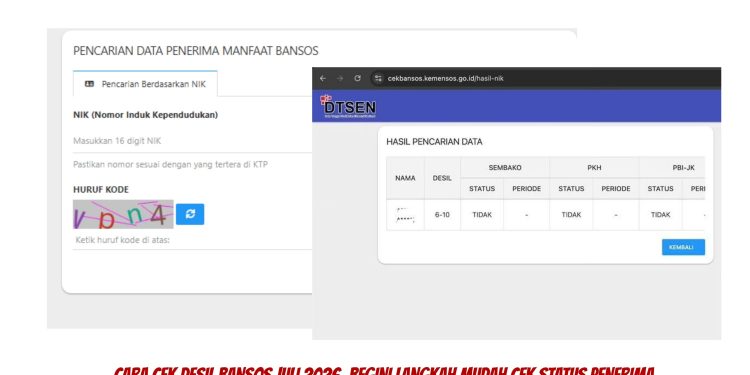Click the PKH column header
The width and height of the screenshot is (750, 375).
594,168
